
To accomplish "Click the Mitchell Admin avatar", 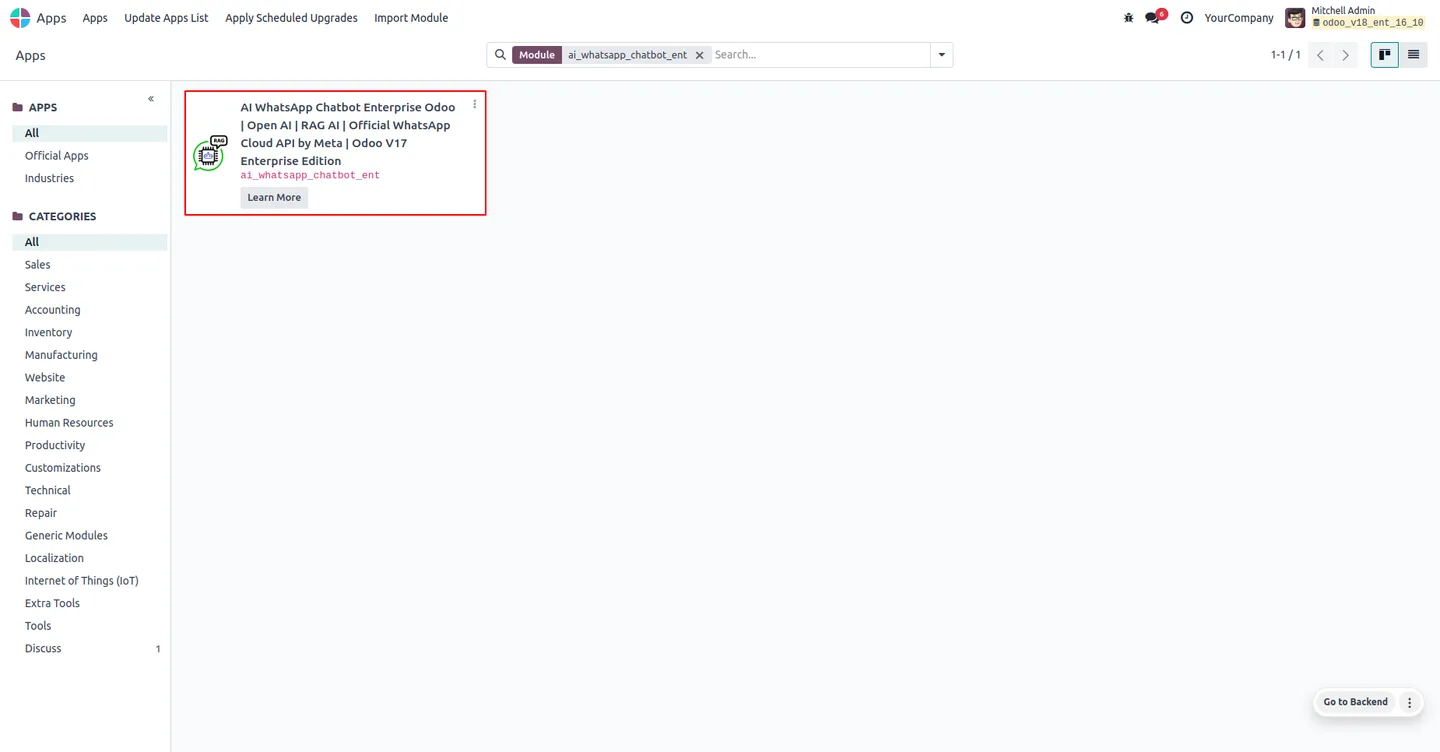I will pos(1295,18).
